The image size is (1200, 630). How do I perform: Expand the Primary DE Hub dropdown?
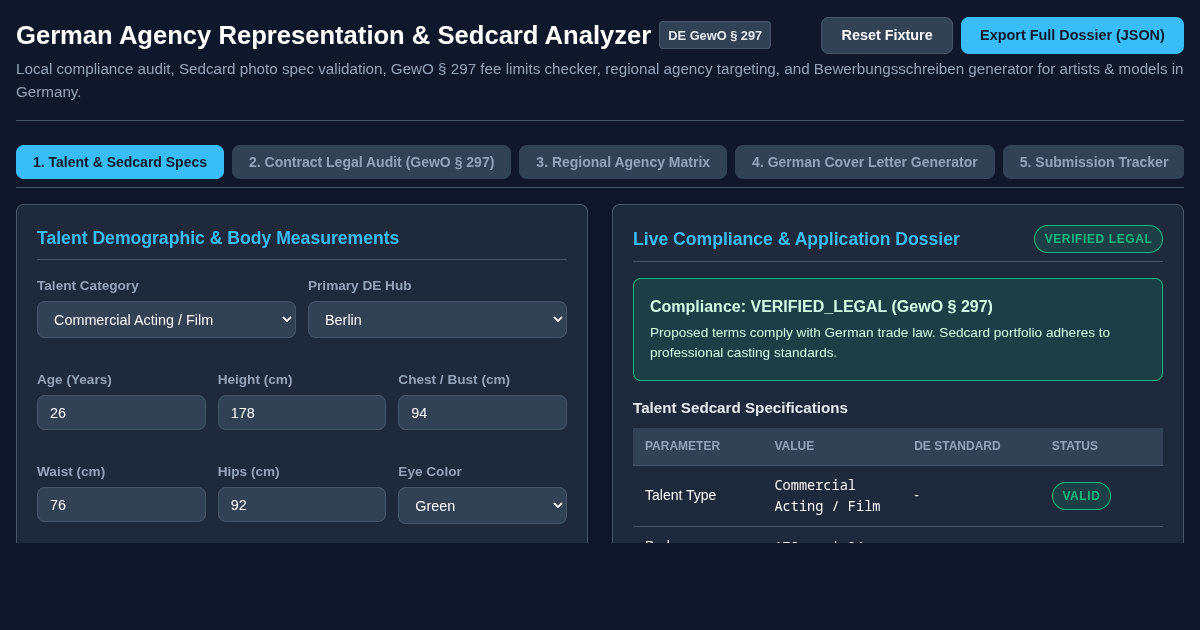pyautogui.click(x=437, y=319)
